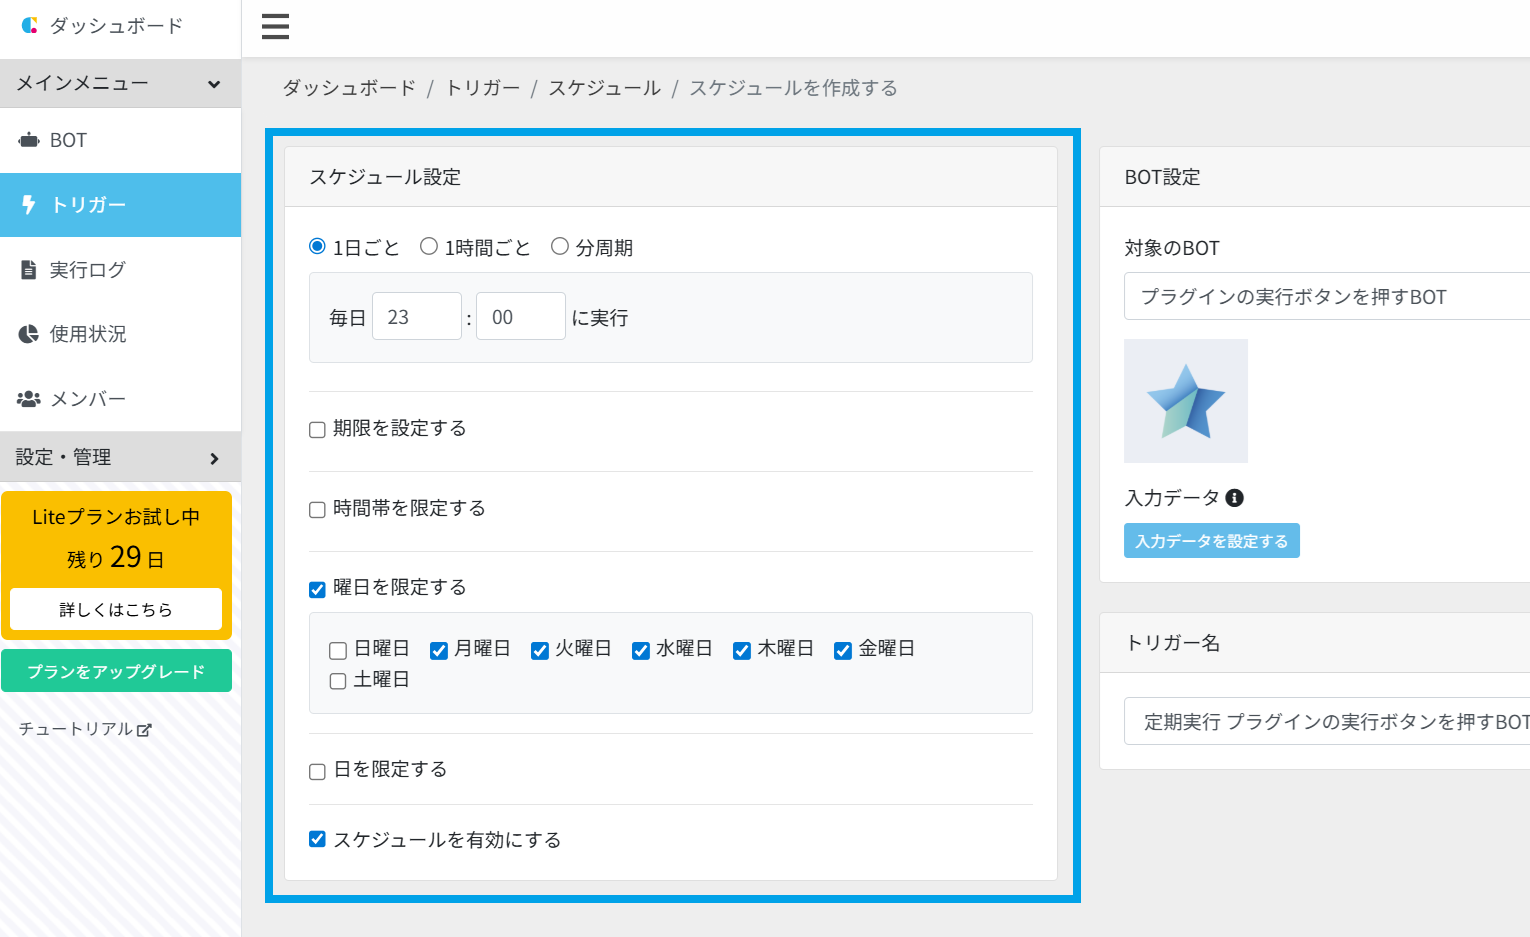
Task: Open メンバー in the sidebar
Action: click(120, 399)
